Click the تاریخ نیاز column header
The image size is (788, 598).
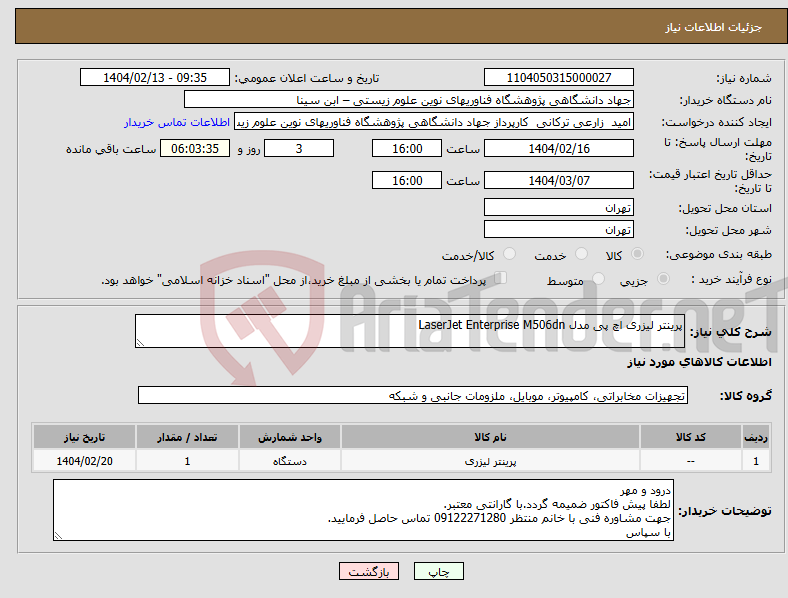point(84,437)
